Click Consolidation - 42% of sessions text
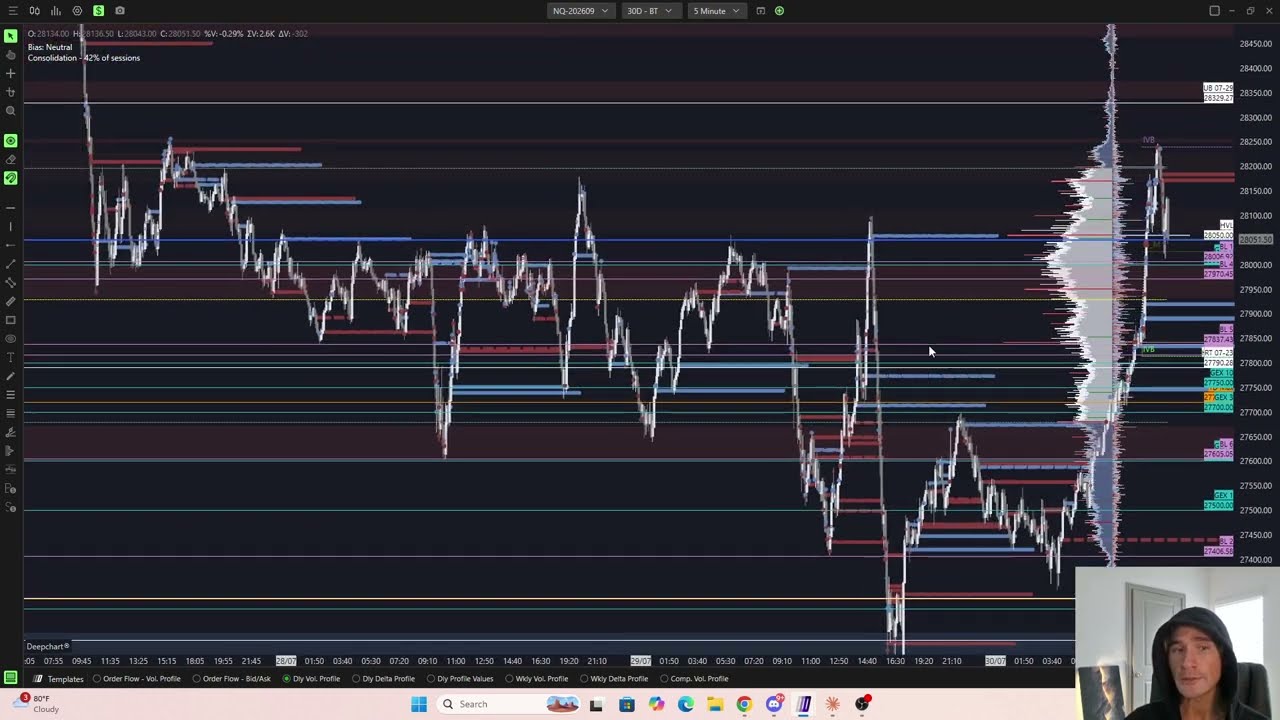The height and width of the screenshot is (720, 1280). coord(84,58)
